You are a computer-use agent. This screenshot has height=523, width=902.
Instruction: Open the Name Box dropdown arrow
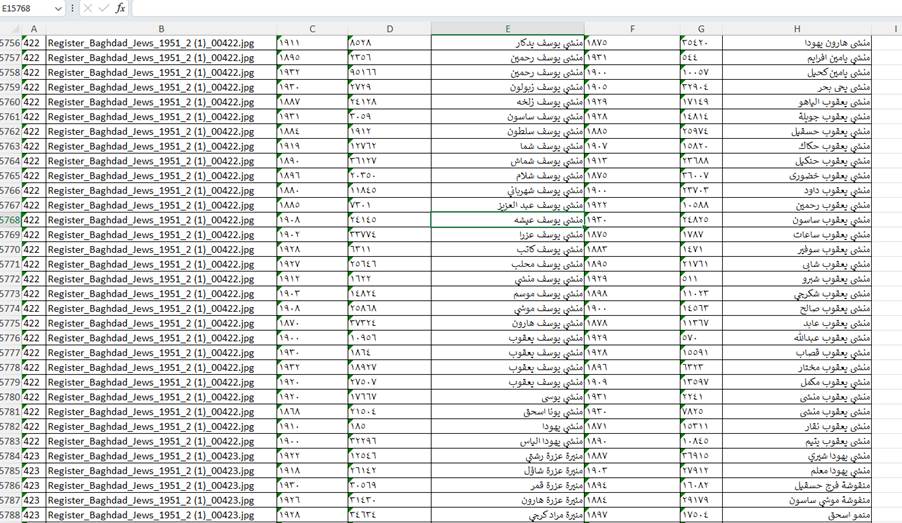pyautogui.click(x=57, y=8)
